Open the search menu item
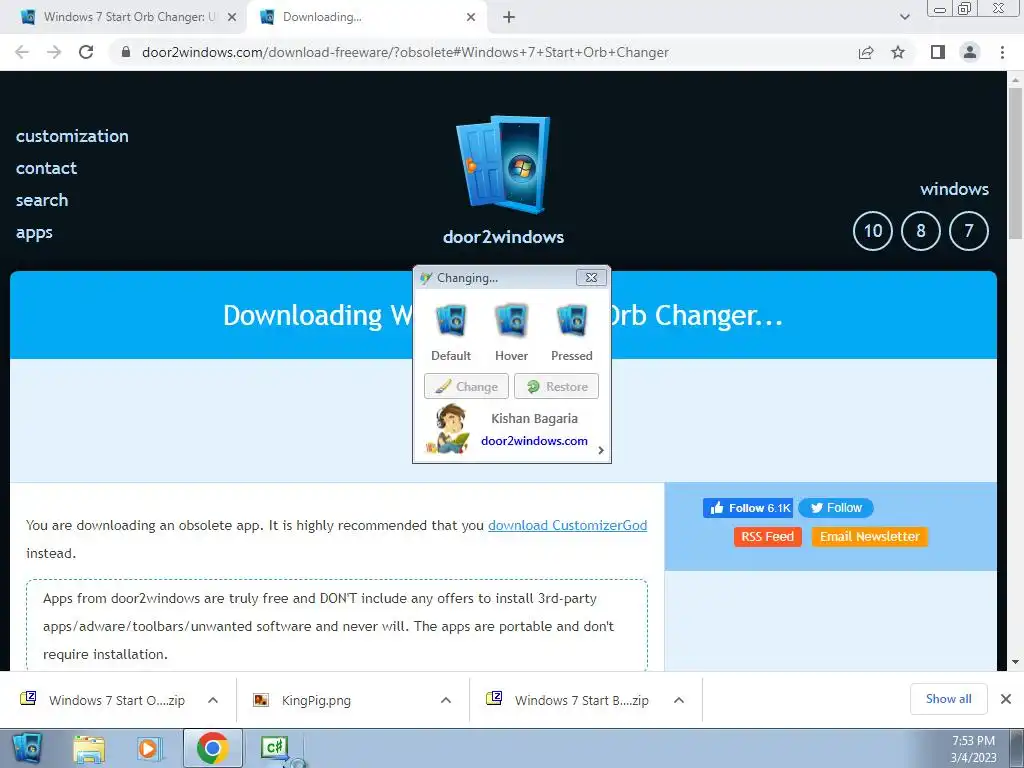 tap(42, 200)
